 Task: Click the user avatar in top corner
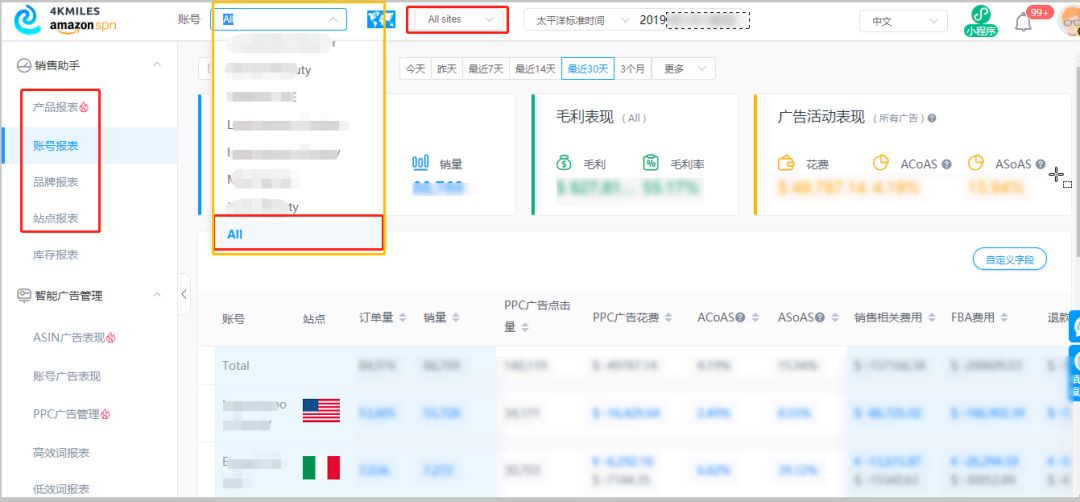[x=1069, y=21]
